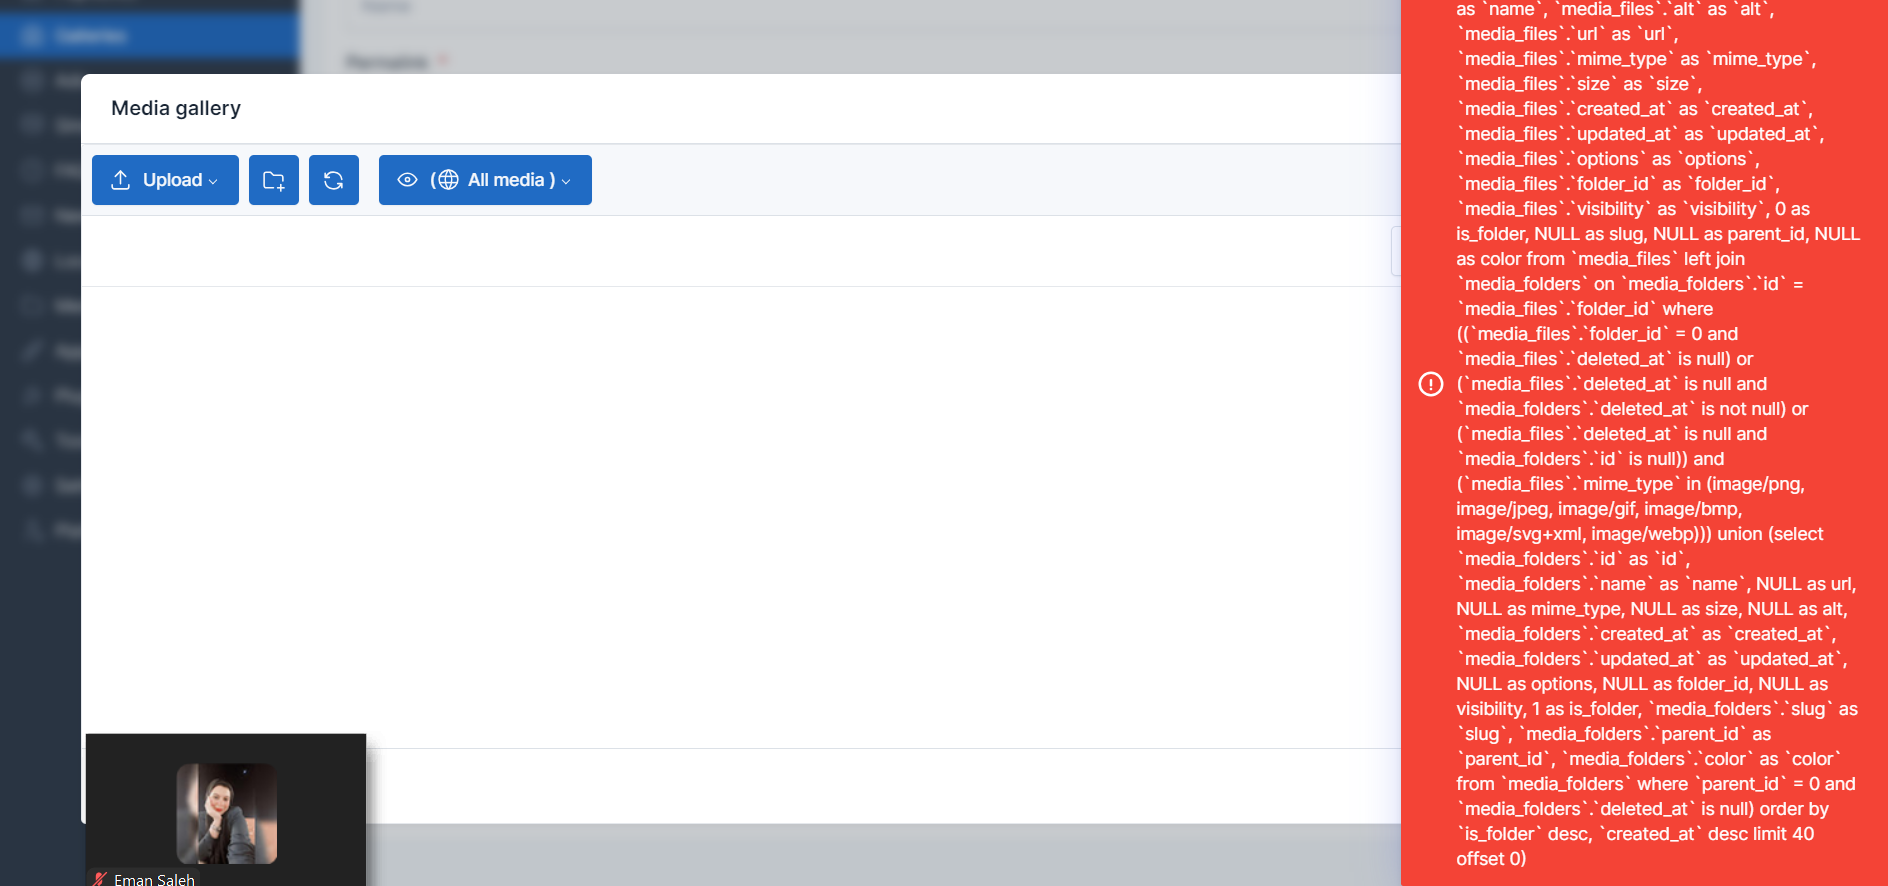
Task: Click the eye icon on media filter
Action: pyautogui.click(x=407, y=180)
